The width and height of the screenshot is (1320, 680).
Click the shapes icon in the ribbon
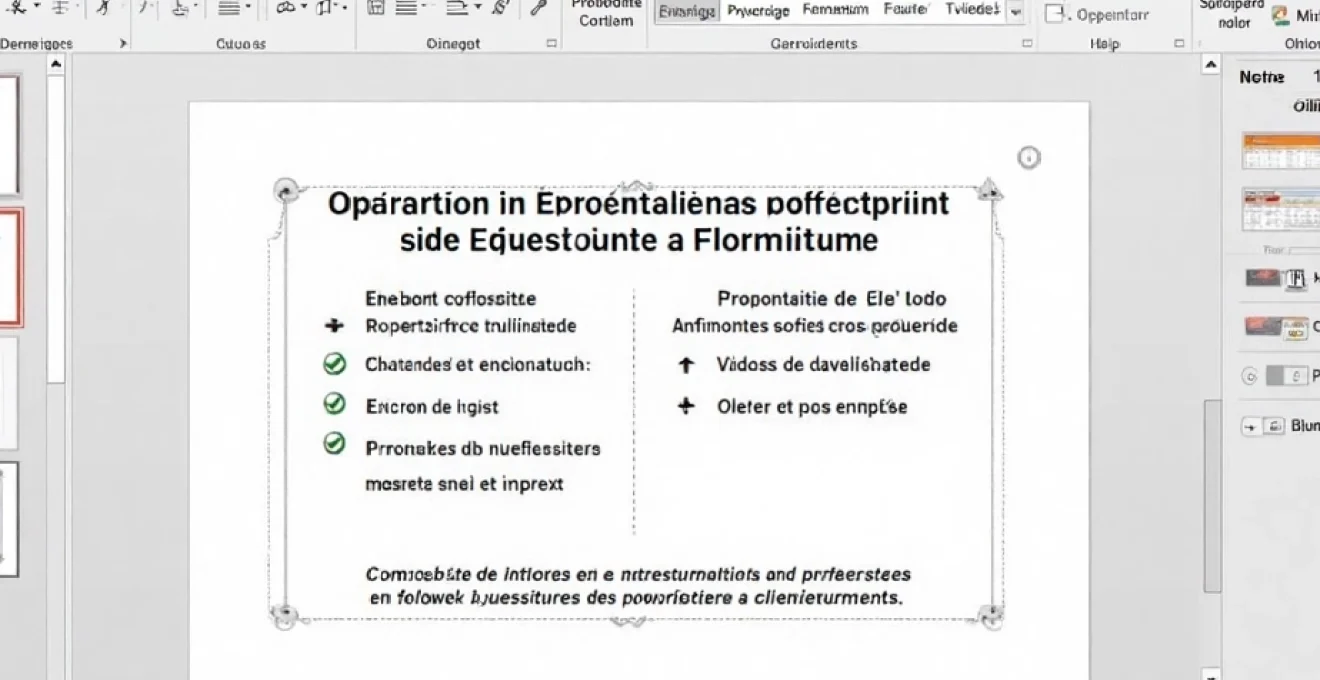[287, 8]
